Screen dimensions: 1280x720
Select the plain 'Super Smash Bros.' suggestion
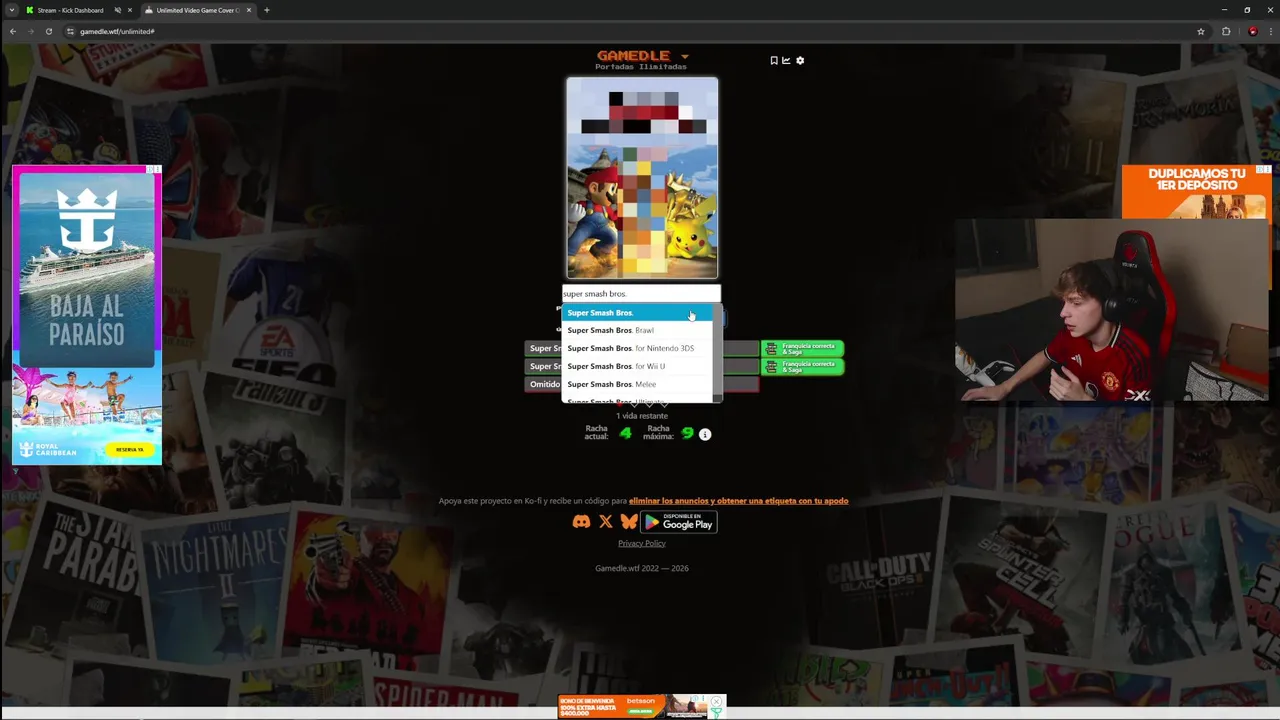tap(637, 313)
